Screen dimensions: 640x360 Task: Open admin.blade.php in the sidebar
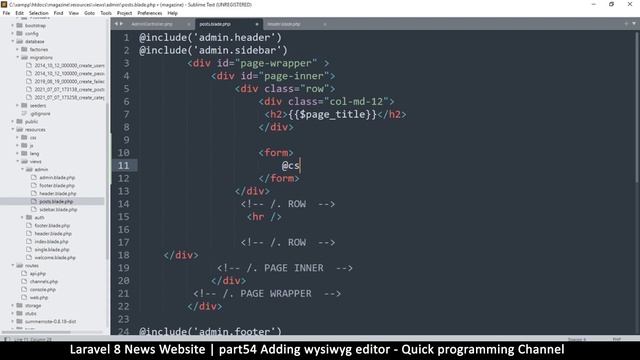click(57, 178)
